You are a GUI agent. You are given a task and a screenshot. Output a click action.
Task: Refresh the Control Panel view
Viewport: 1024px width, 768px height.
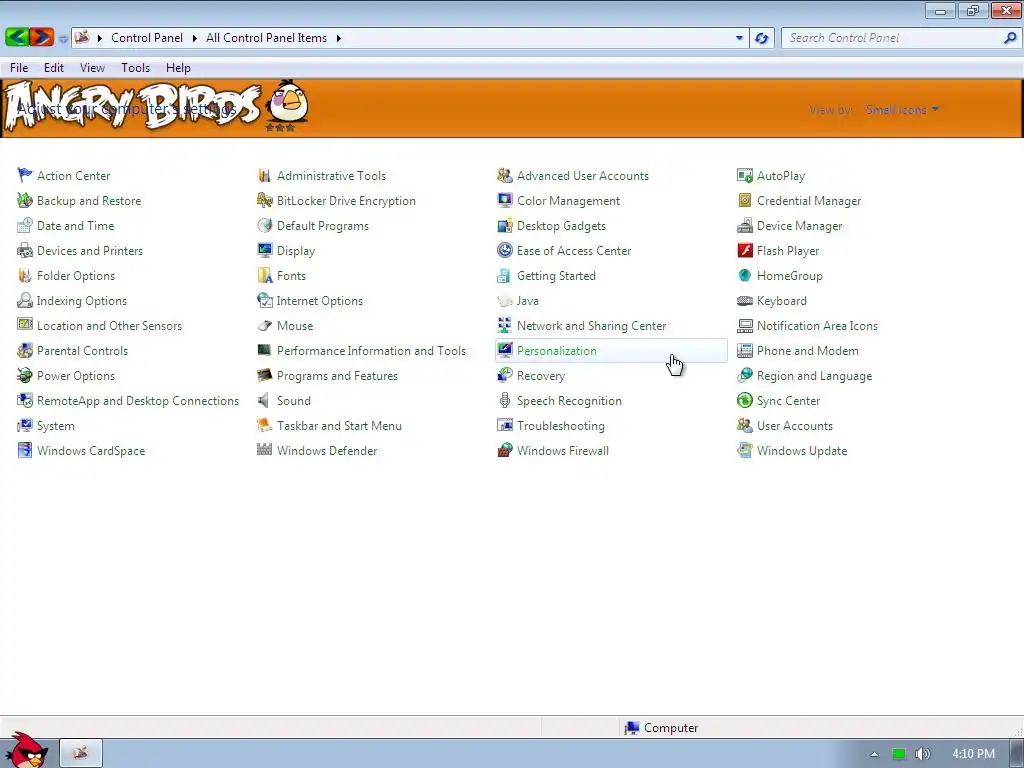[x=761, y=38]
